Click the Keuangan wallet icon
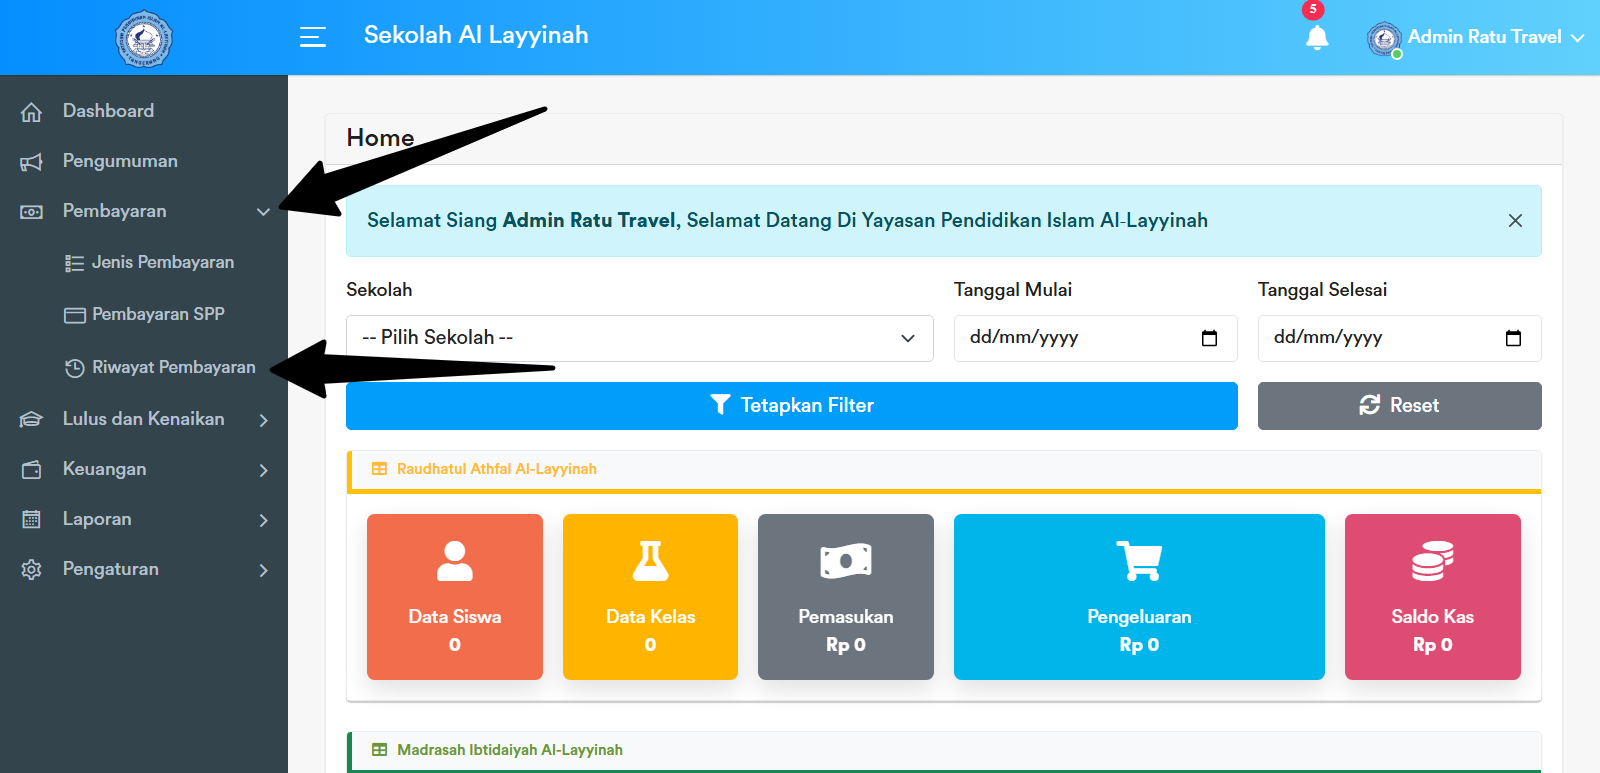 click(32, 470)
